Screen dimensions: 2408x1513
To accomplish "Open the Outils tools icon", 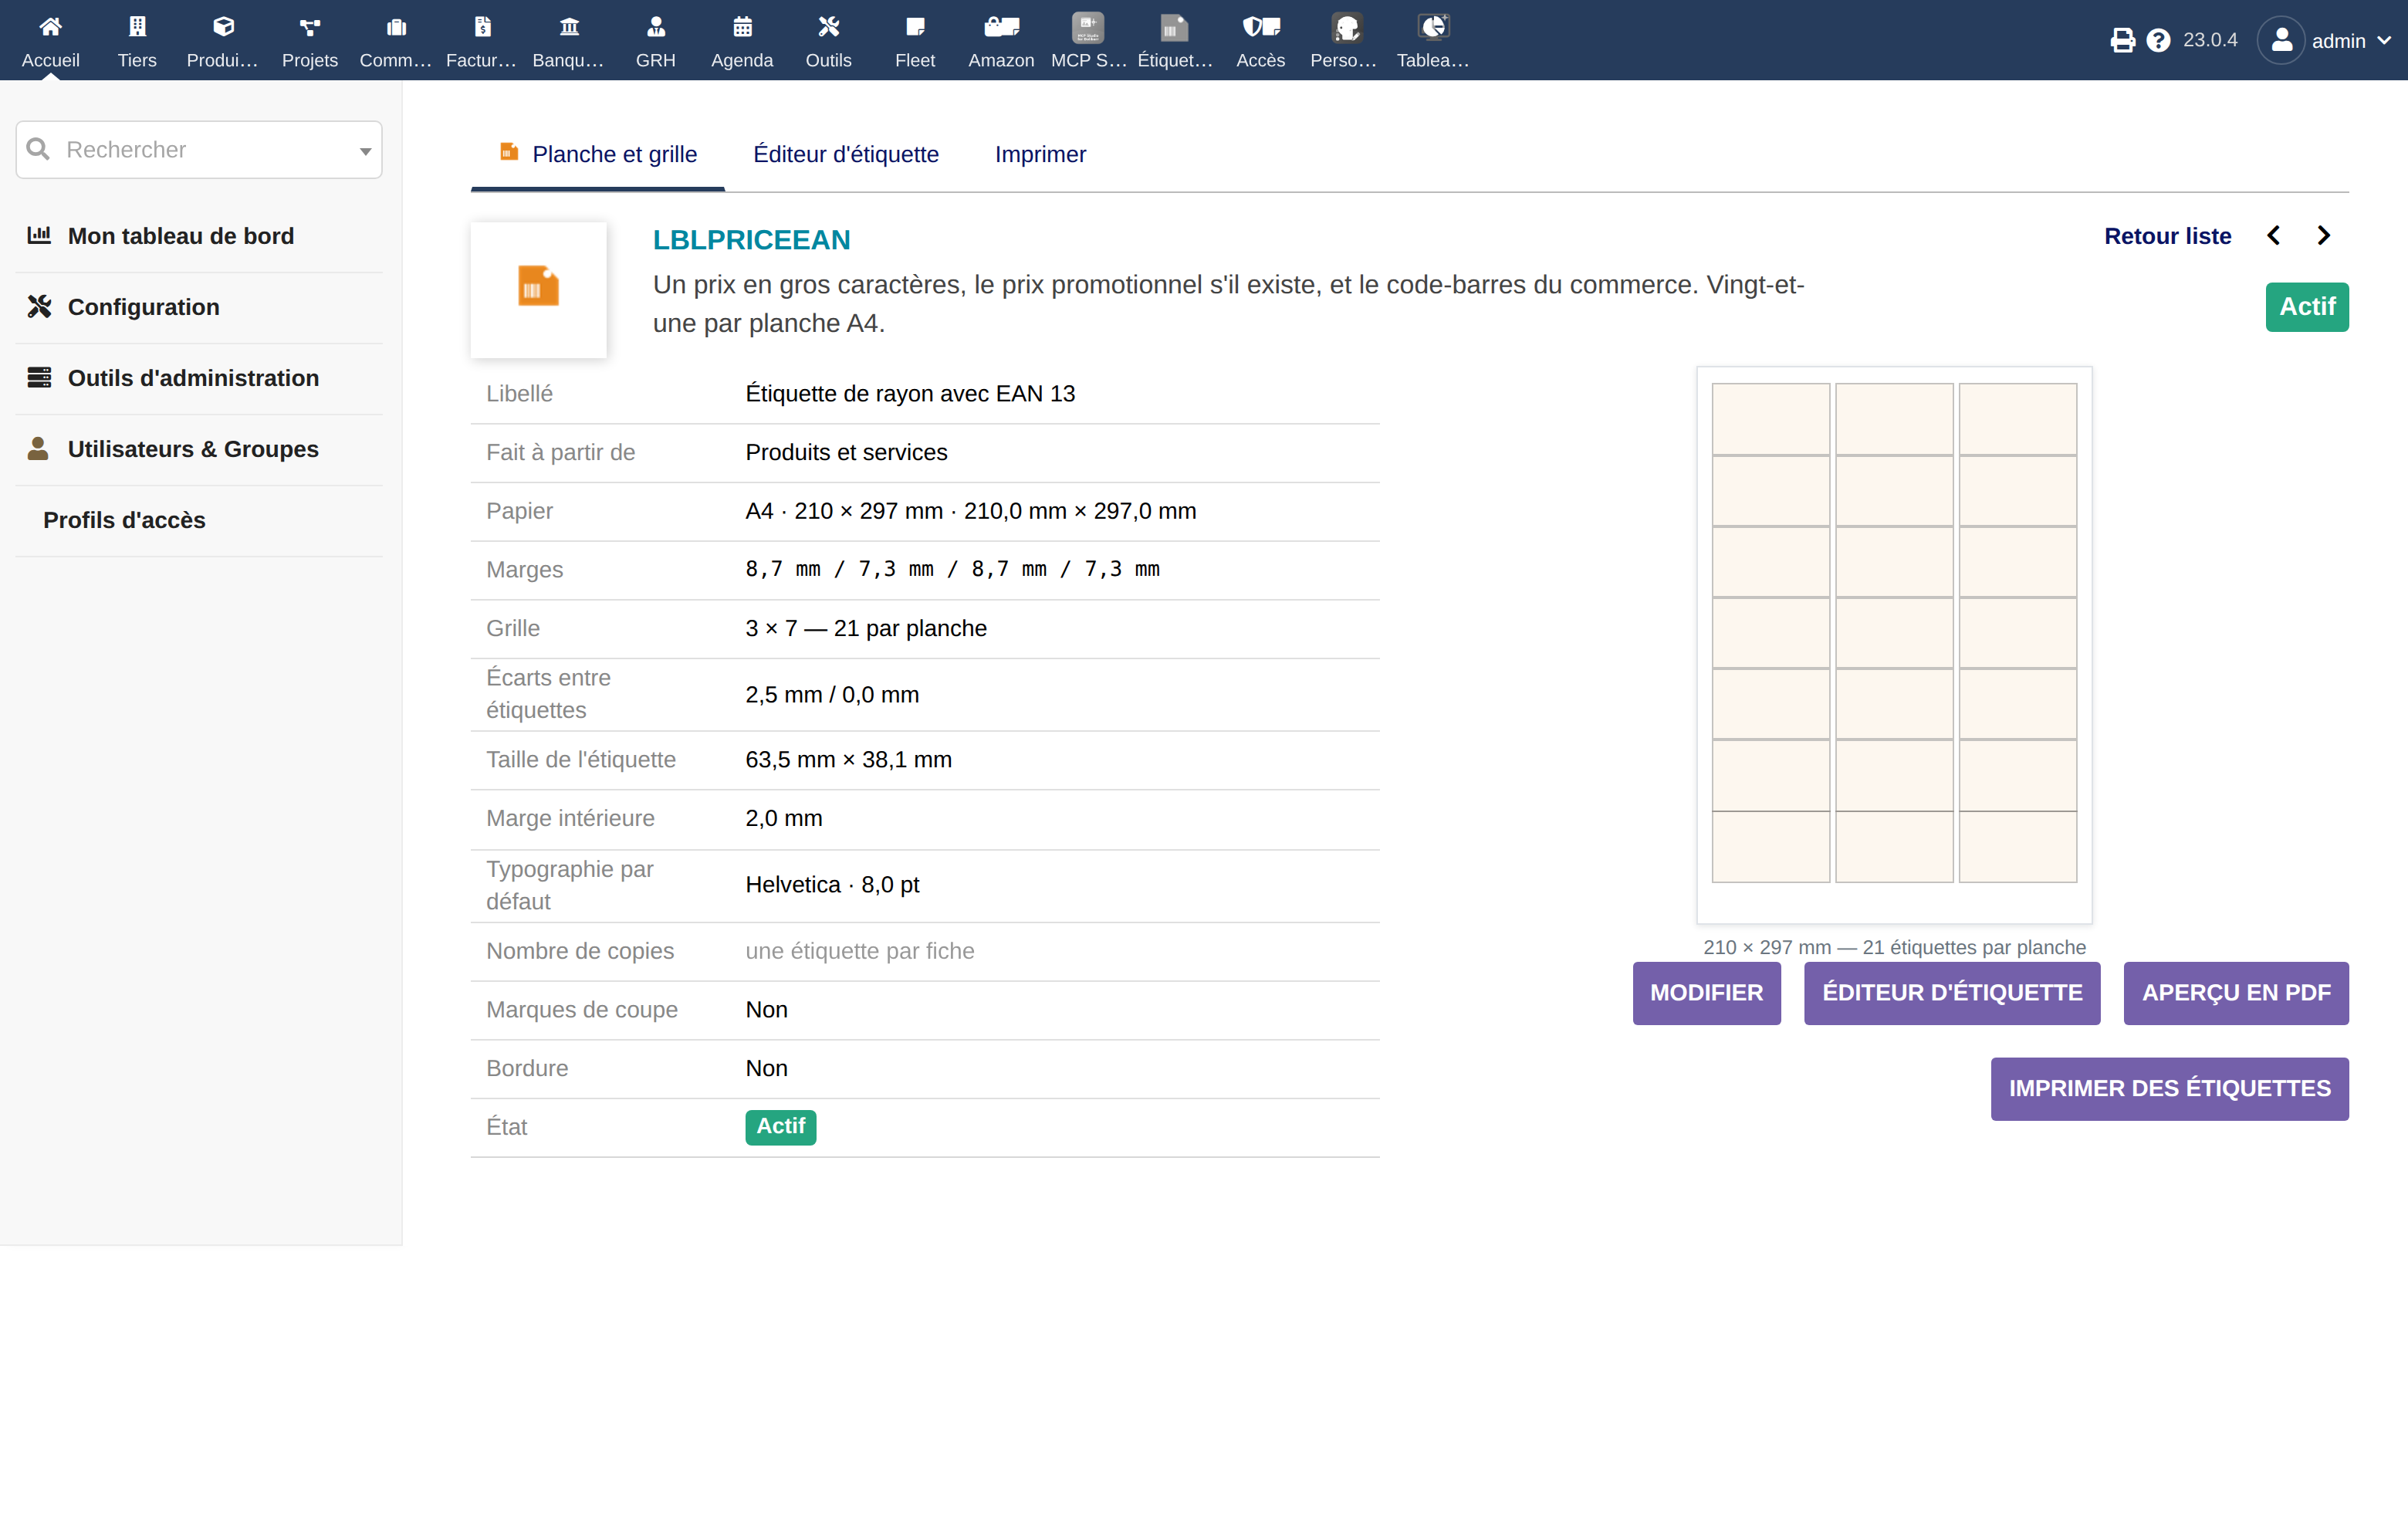I will point(828,27).
